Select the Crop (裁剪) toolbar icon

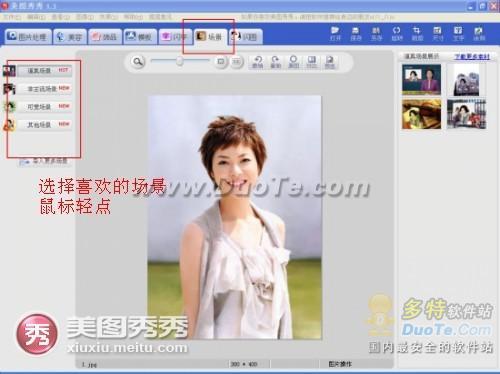[x=417, y=34]
